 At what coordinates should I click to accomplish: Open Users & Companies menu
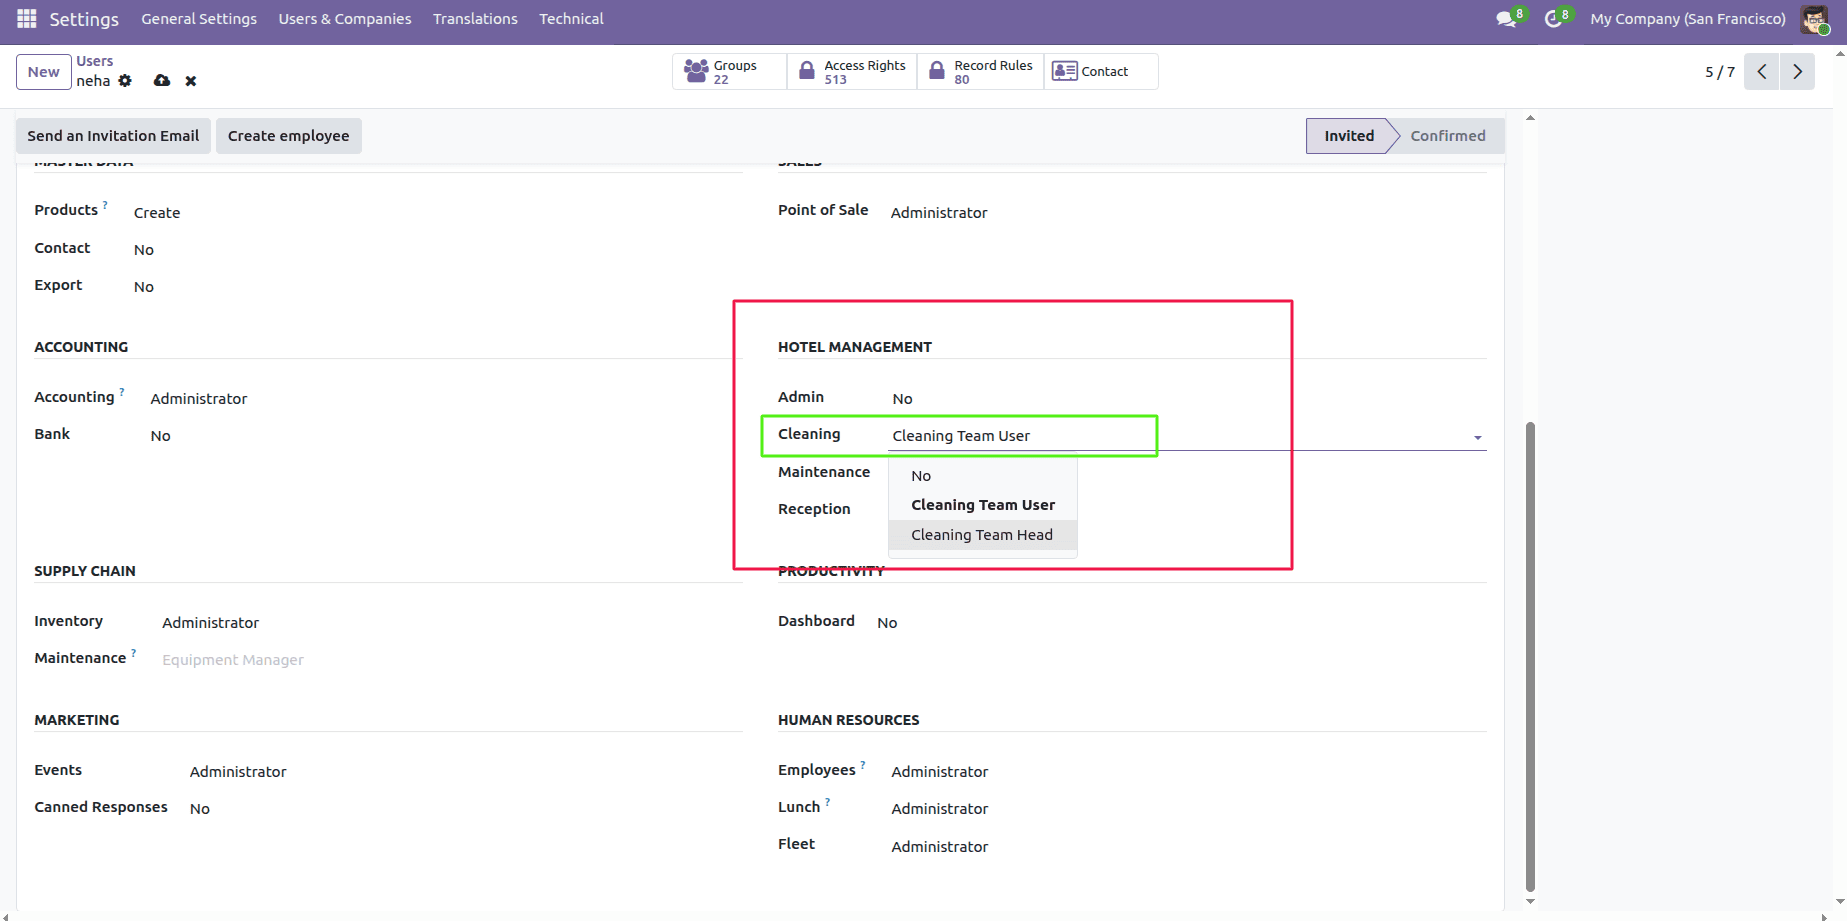click(345, 19)
